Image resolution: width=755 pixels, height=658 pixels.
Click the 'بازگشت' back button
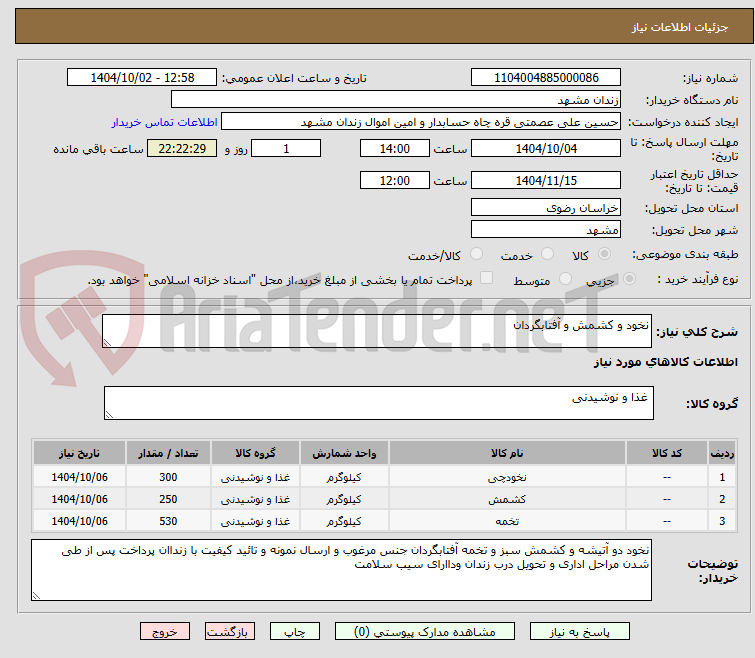point(231,632)
